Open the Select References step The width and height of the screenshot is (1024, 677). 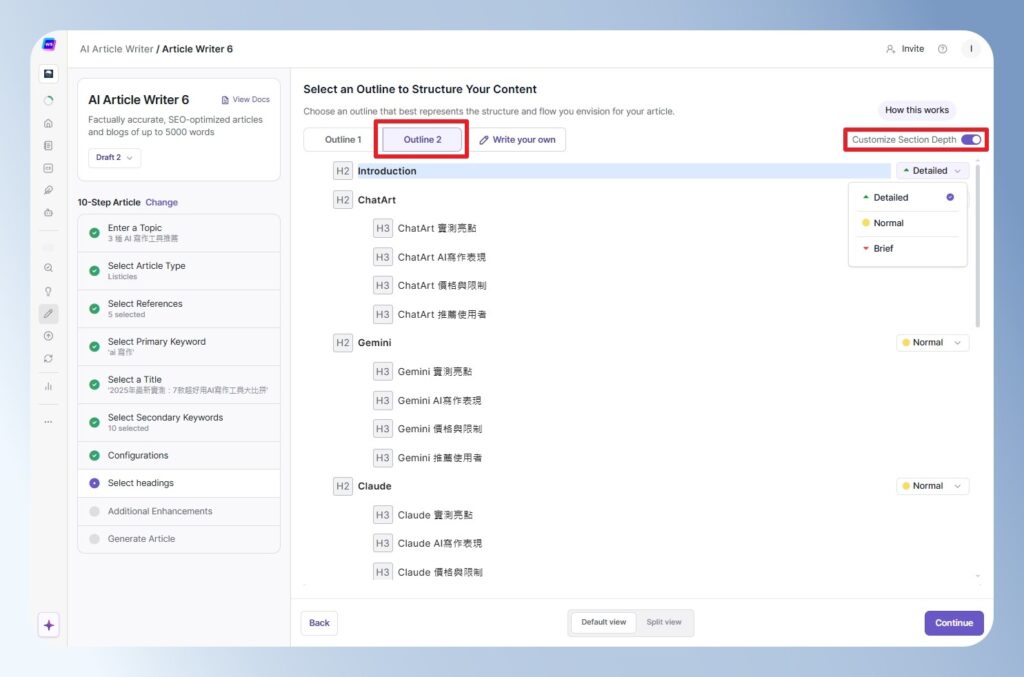[x=179, y=308]
